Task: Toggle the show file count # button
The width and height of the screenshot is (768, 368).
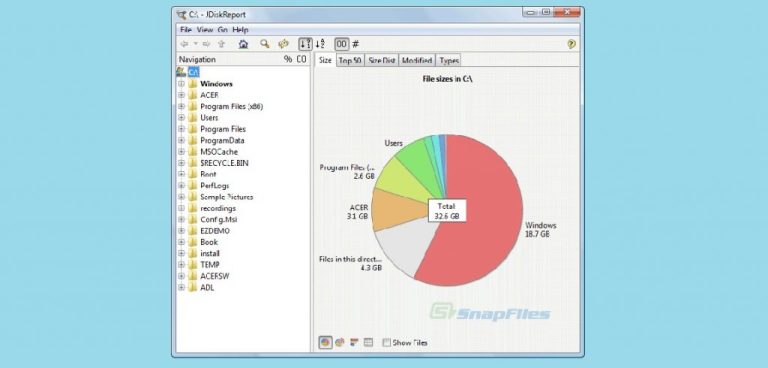Action: pyautogui.click(x=356, y=44)
